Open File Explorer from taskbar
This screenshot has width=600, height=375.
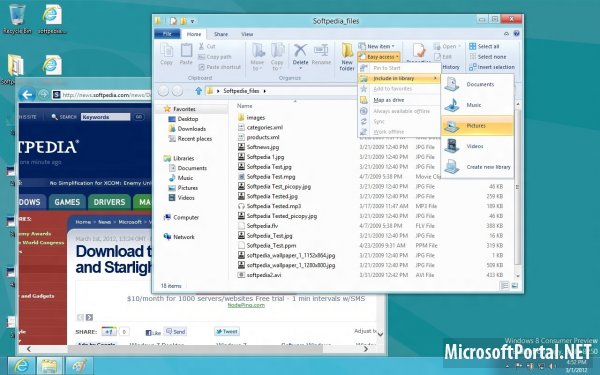49,366
